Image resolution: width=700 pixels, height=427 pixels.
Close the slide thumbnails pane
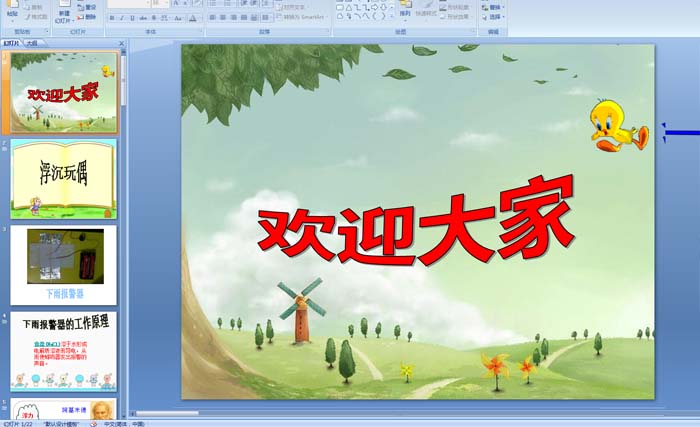pyautogui.click(x=121, y=43)
